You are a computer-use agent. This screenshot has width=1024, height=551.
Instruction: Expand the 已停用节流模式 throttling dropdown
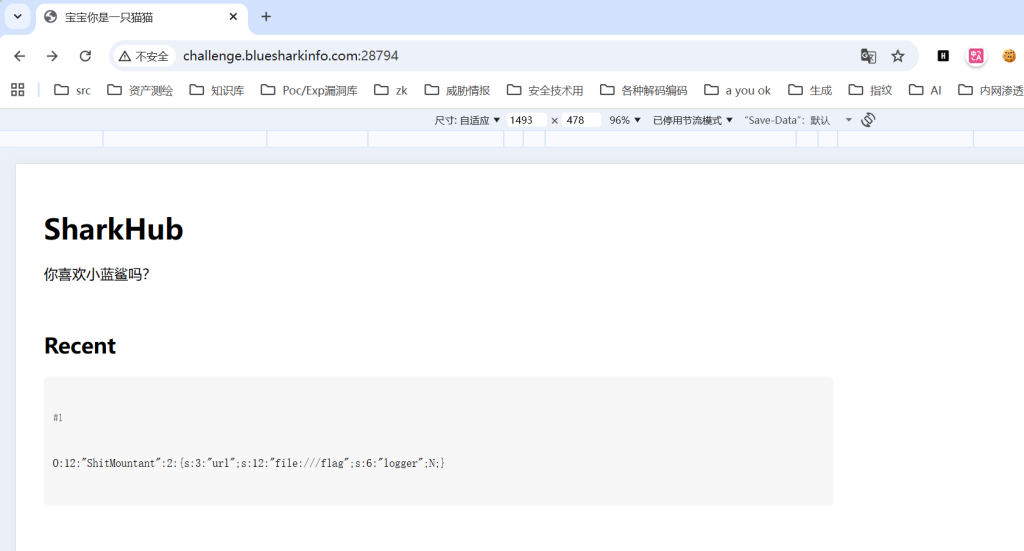click(692, 120)
